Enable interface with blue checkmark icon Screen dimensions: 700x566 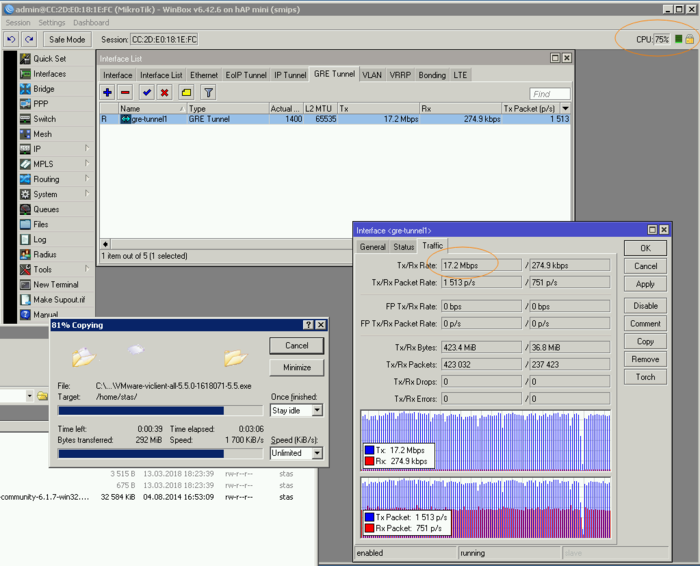(x=146, y=92)
